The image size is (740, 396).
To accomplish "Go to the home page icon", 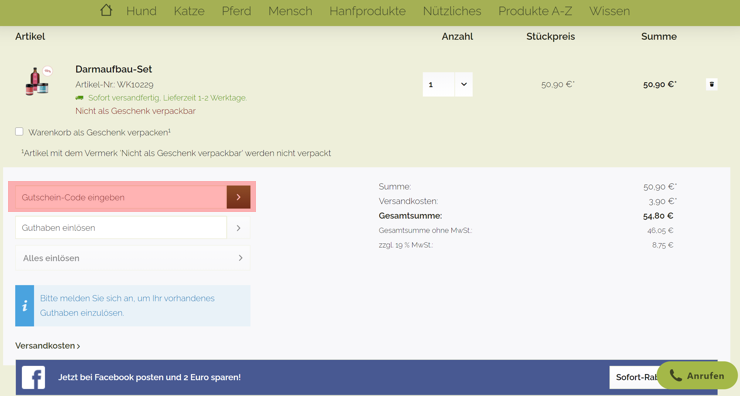I will point(106,10).
